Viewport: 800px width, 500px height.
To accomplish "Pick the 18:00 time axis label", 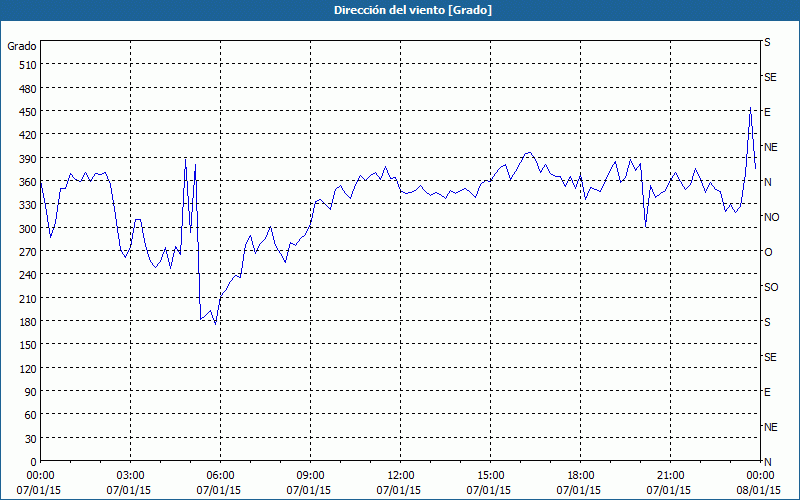I will (579, 476).
